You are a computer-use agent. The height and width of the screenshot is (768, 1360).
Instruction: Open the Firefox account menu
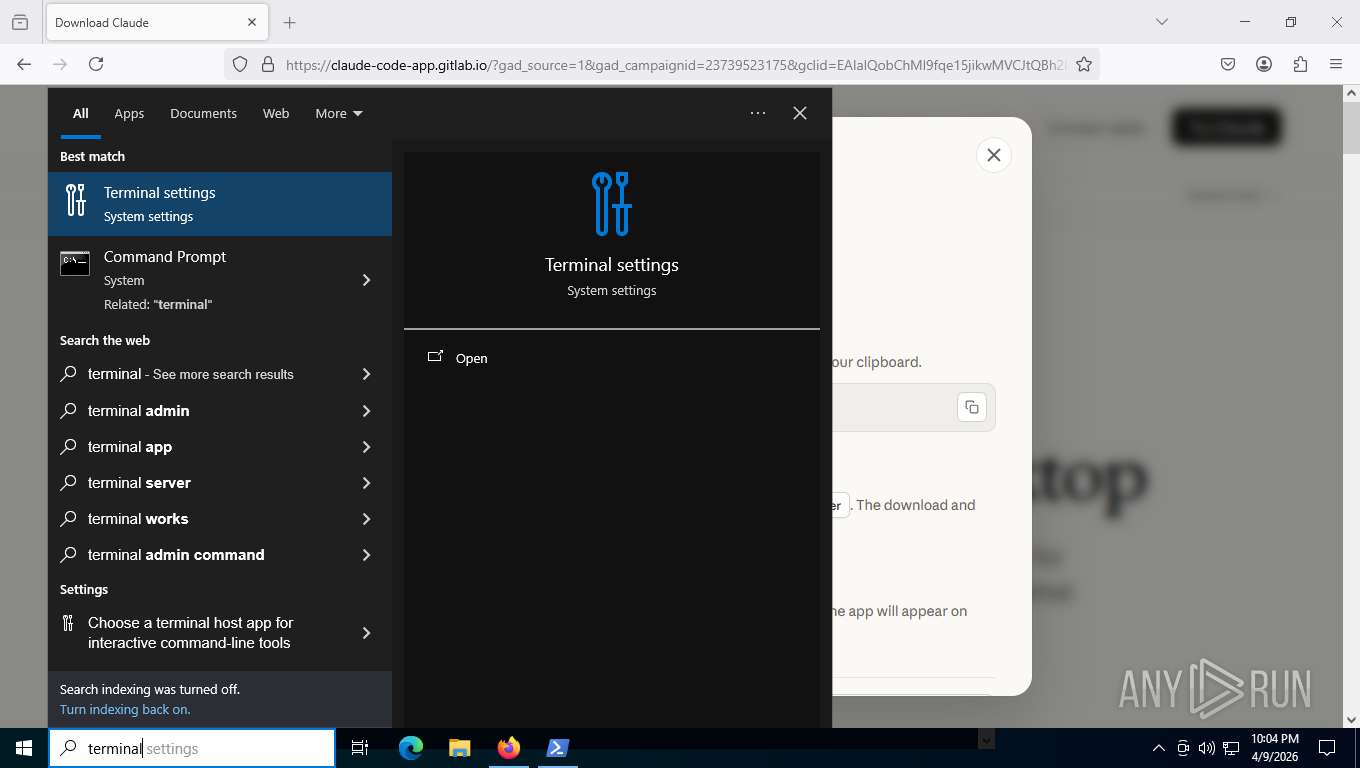click(x=1264, y=64)
